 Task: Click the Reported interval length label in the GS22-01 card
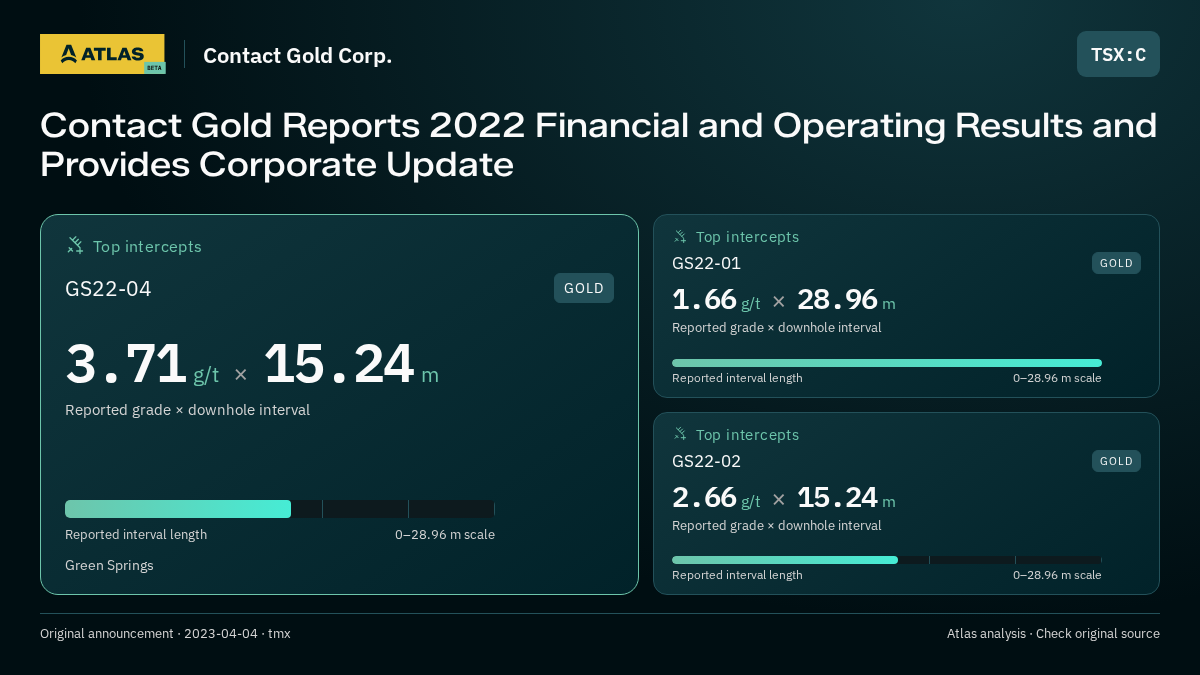[737, 378]
